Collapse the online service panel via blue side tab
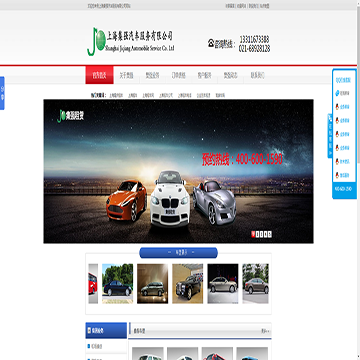Screen dimensions: 360x360 point(330,136)
